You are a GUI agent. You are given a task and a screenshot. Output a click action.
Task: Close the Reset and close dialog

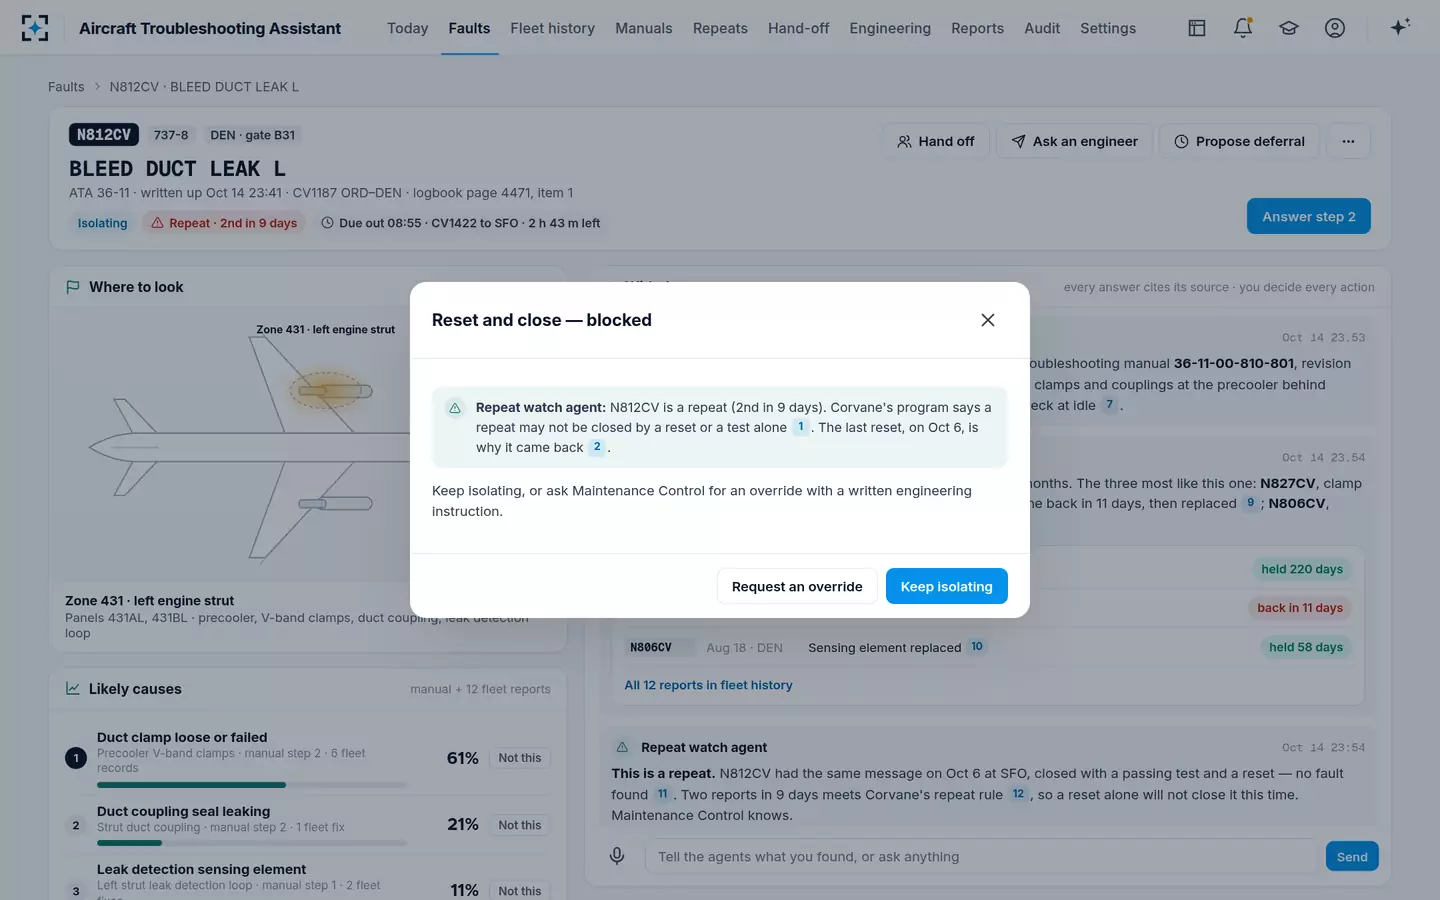988,320
